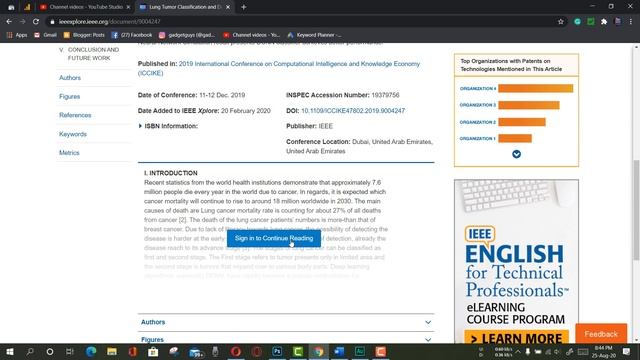The height and width of the screenshot is (360, 640).
Task: Open Cortana from the taskbar
Action: tap(50, 351)
